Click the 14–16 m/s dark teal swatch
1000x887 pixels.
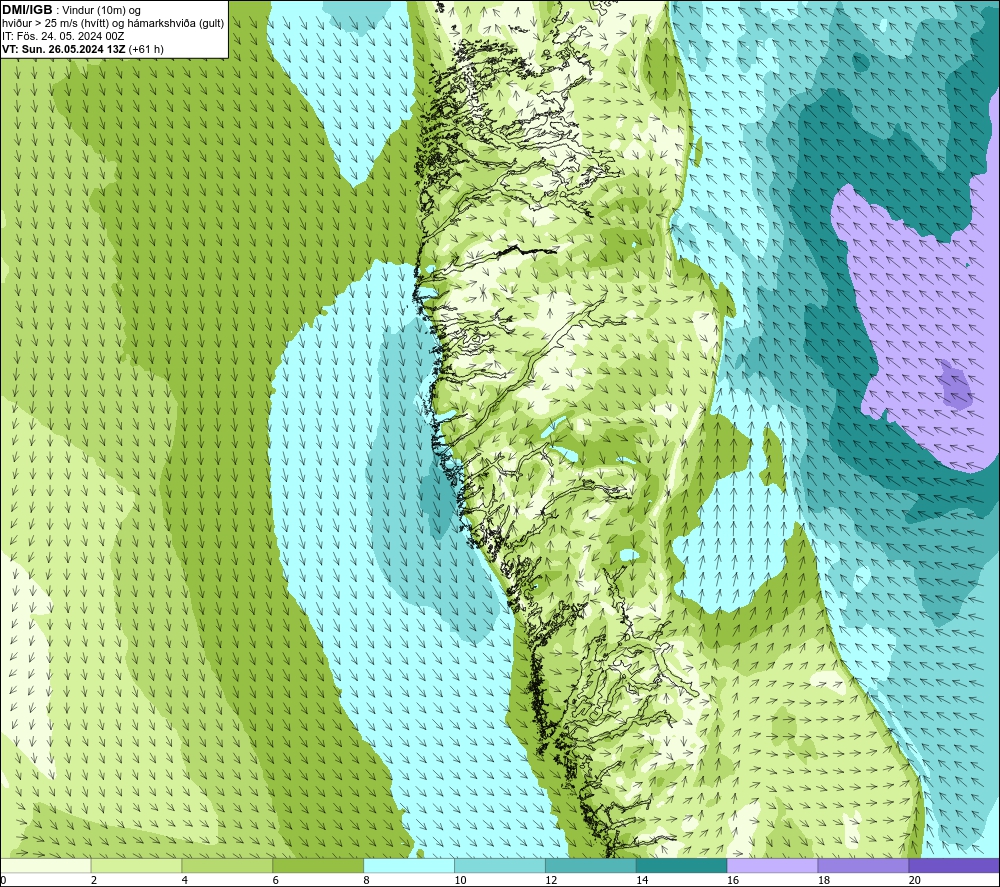coord(682,866)
